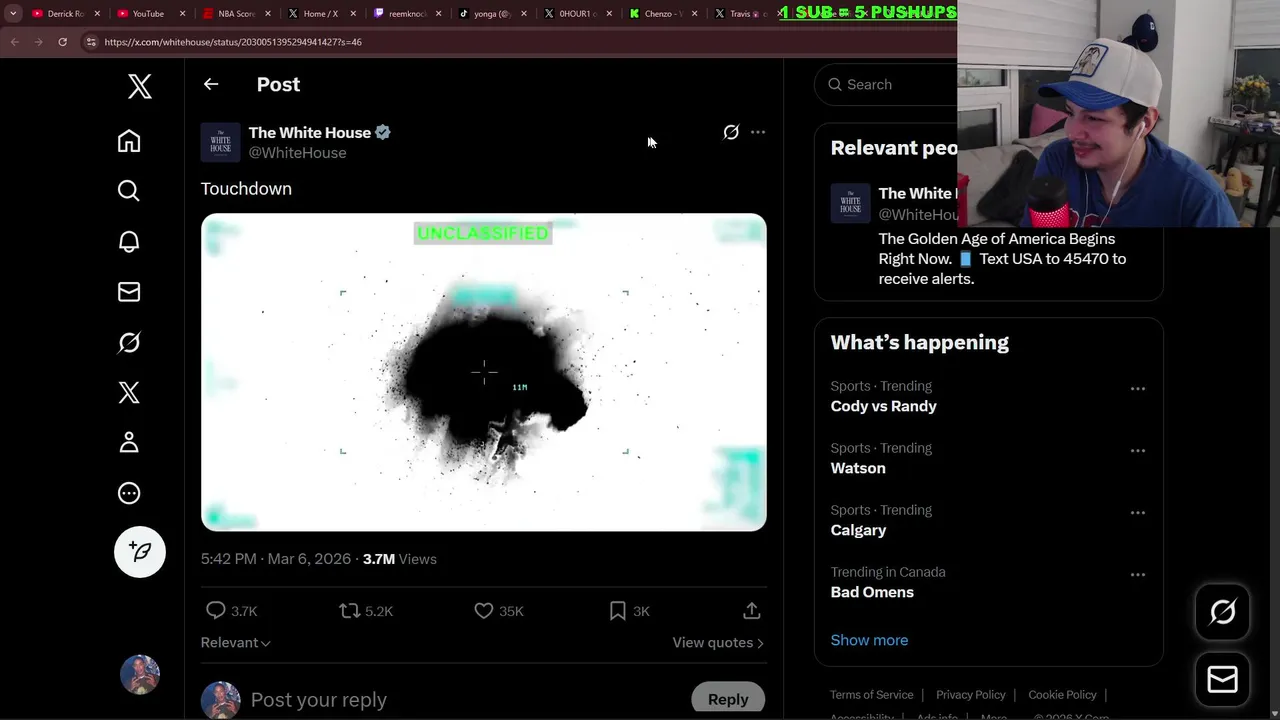Viewport: 1280px width, 720px height.
Task: Play the UNCLASSIFIED video in post
Action: [484, 372]
